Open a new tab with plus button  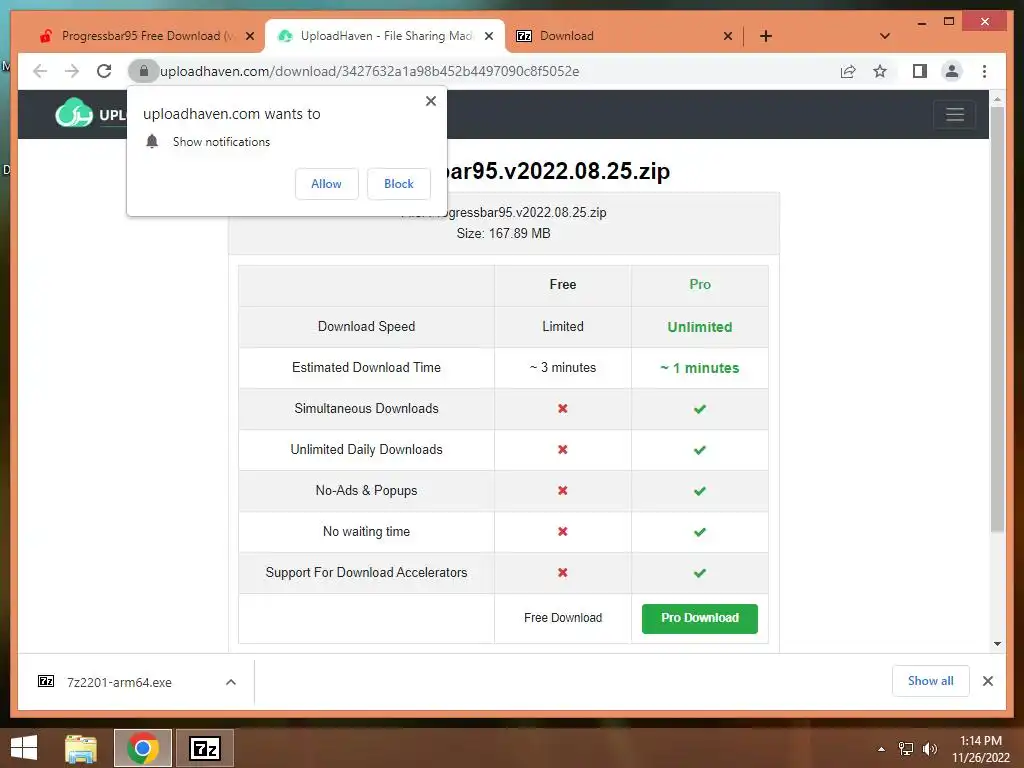click(766, 36)
